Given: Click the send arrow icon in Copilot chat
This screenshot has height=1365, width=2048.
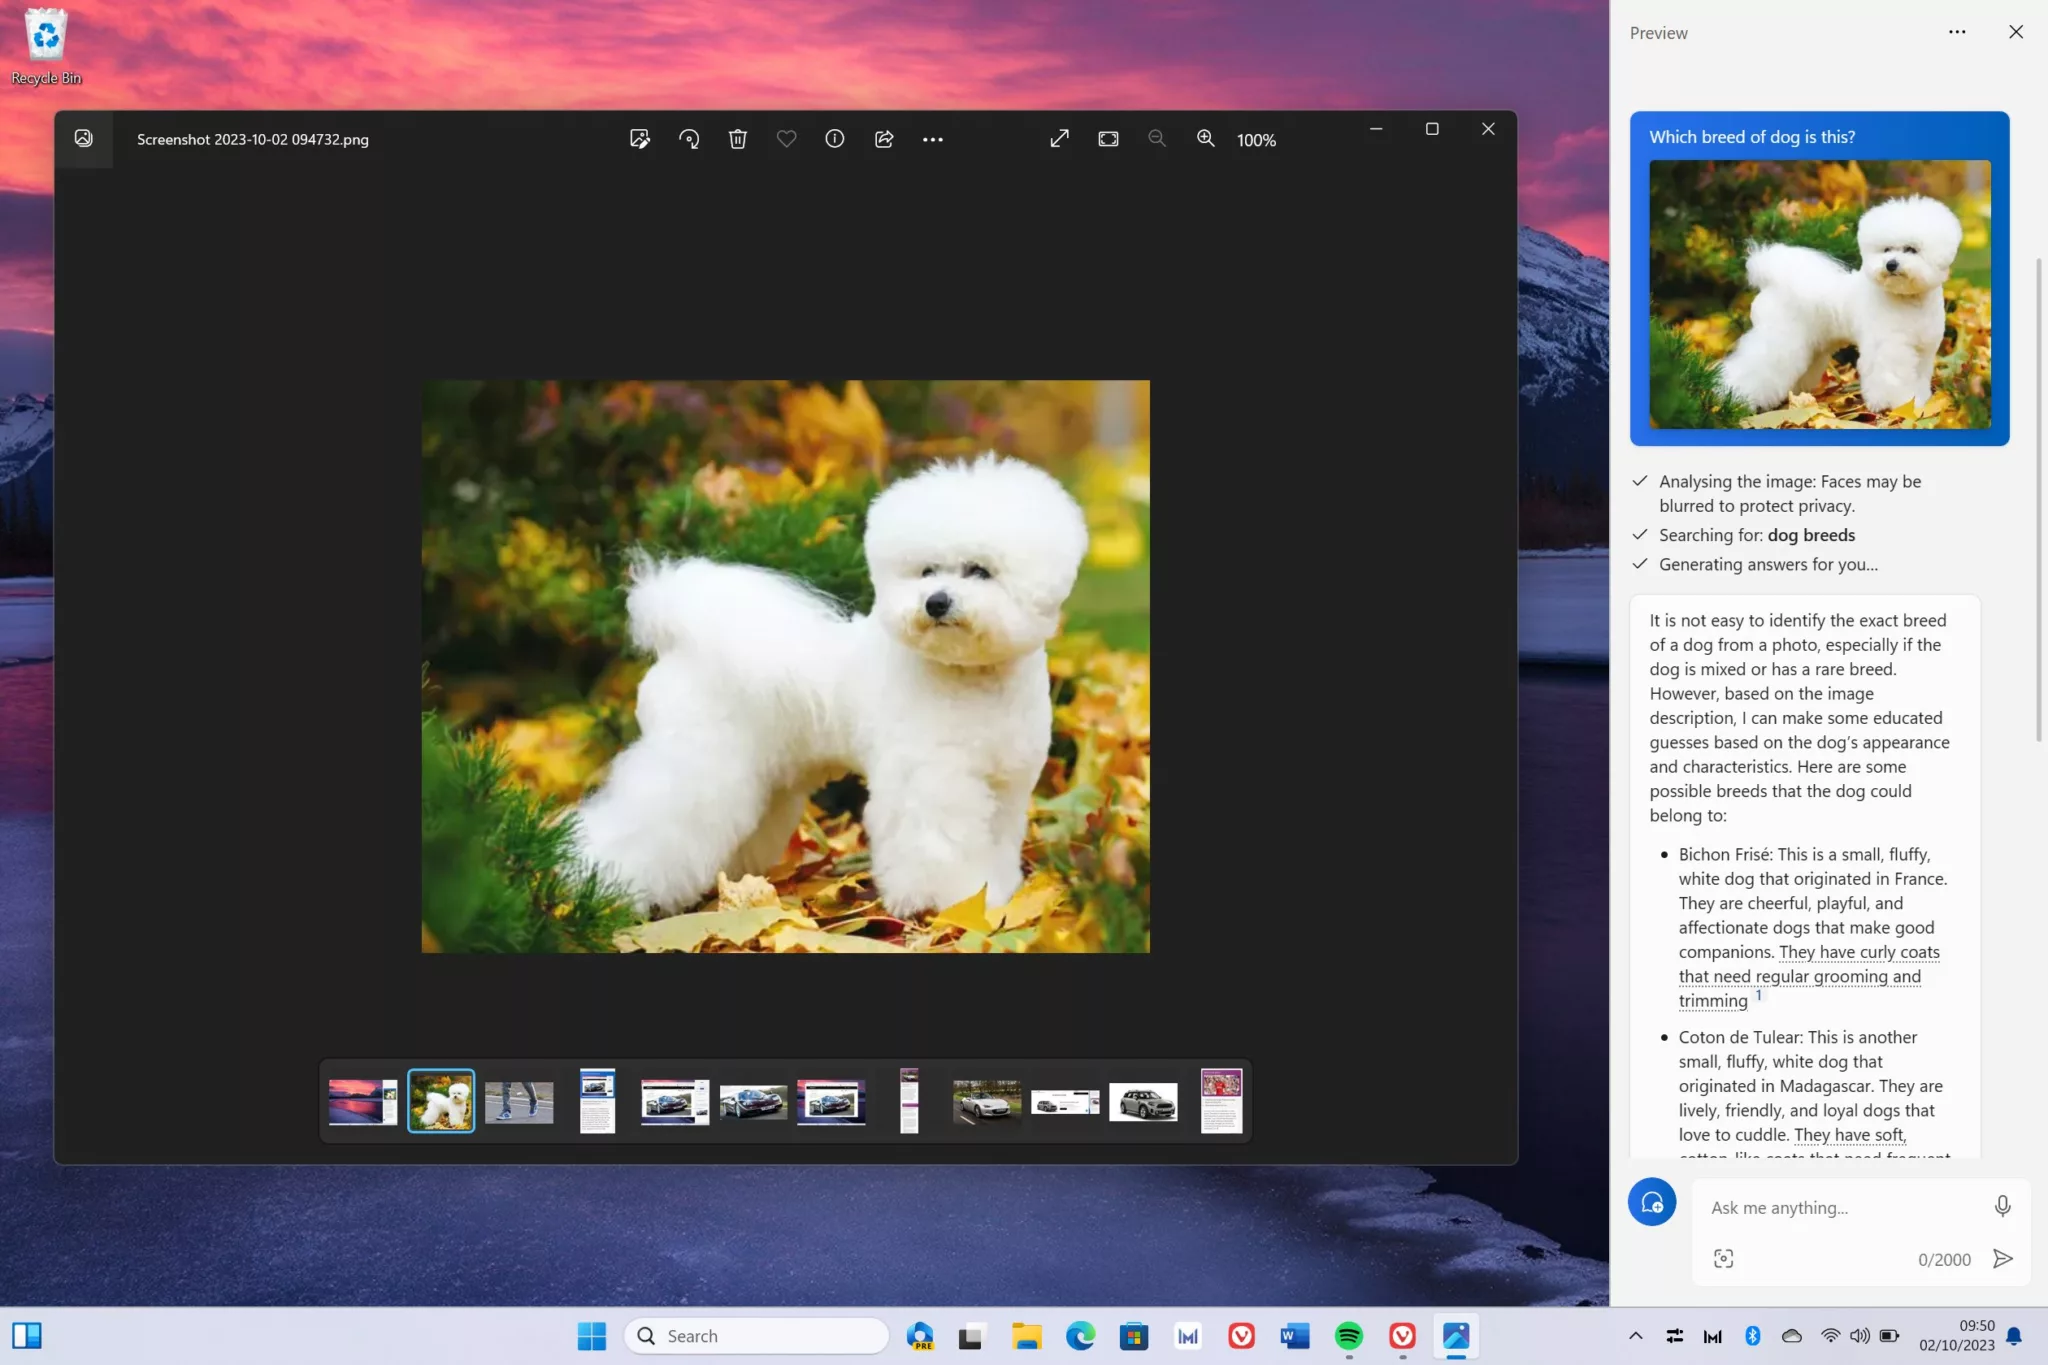Looking at the screenshot, I should pyautogui.click(x=2002, y=1259).
